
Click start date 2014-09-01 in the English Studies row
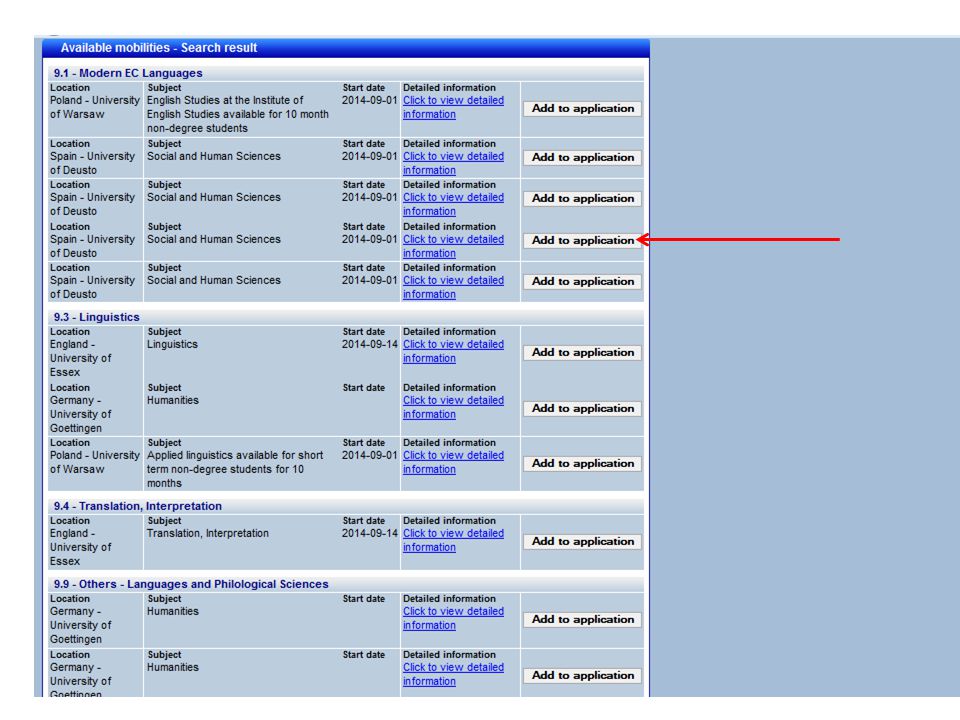[370, 100]
